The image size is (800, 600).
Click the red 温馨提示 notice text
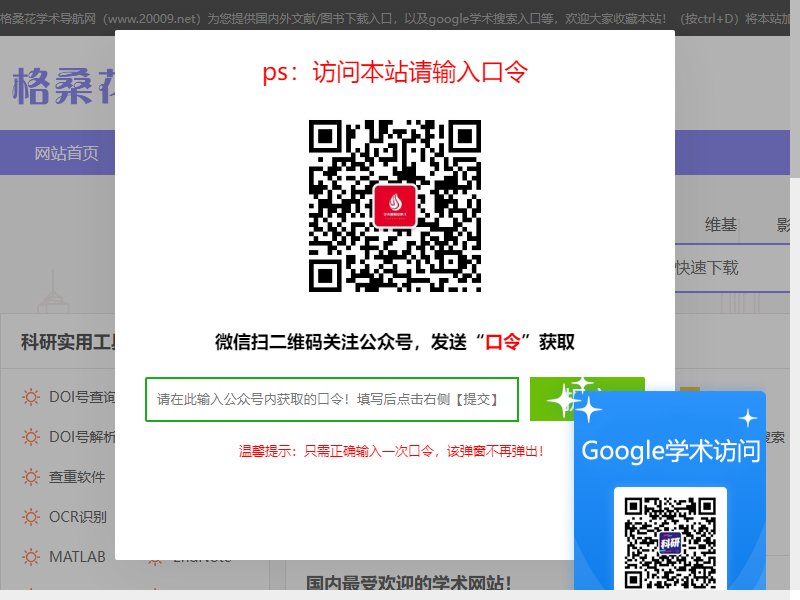(x=392, y=451)
